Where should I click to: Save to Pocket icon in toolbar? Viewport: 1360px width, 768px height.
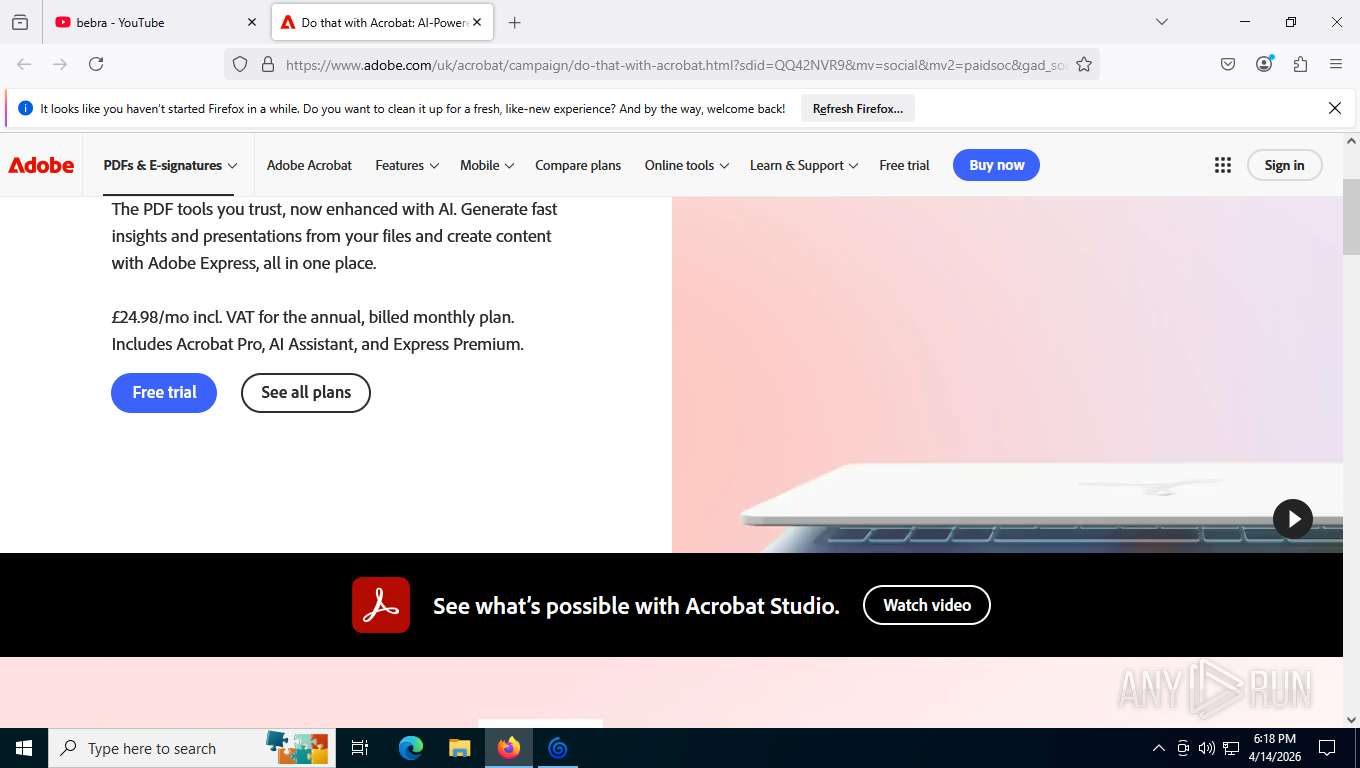click(x=1228, y=64)
